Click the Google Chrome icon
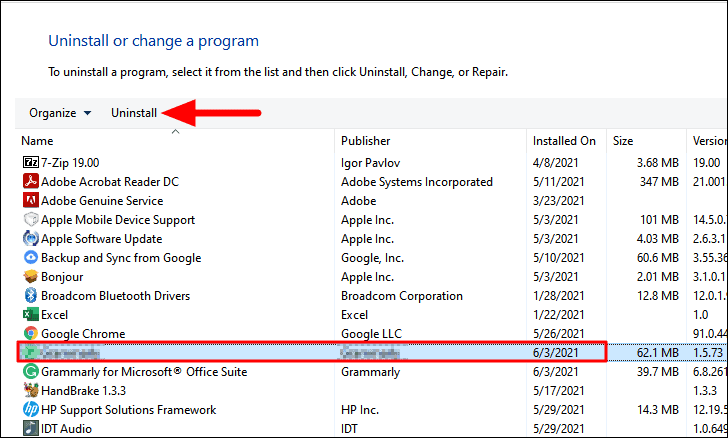 click(31, 333)
